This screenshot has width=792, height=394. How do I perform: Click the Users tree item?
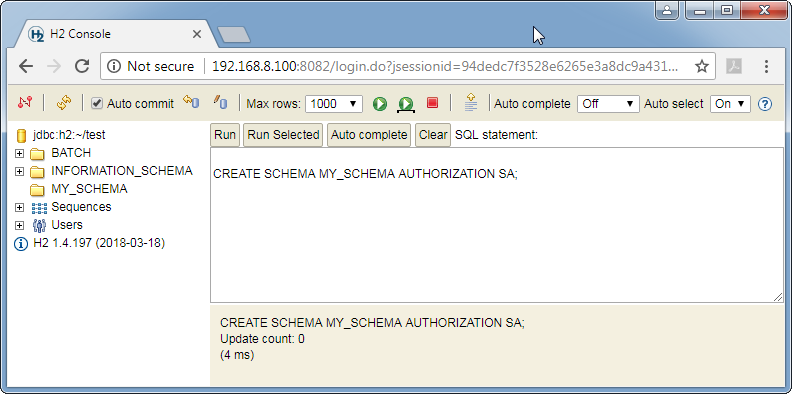pyautogui.click(x=67, y=224)
